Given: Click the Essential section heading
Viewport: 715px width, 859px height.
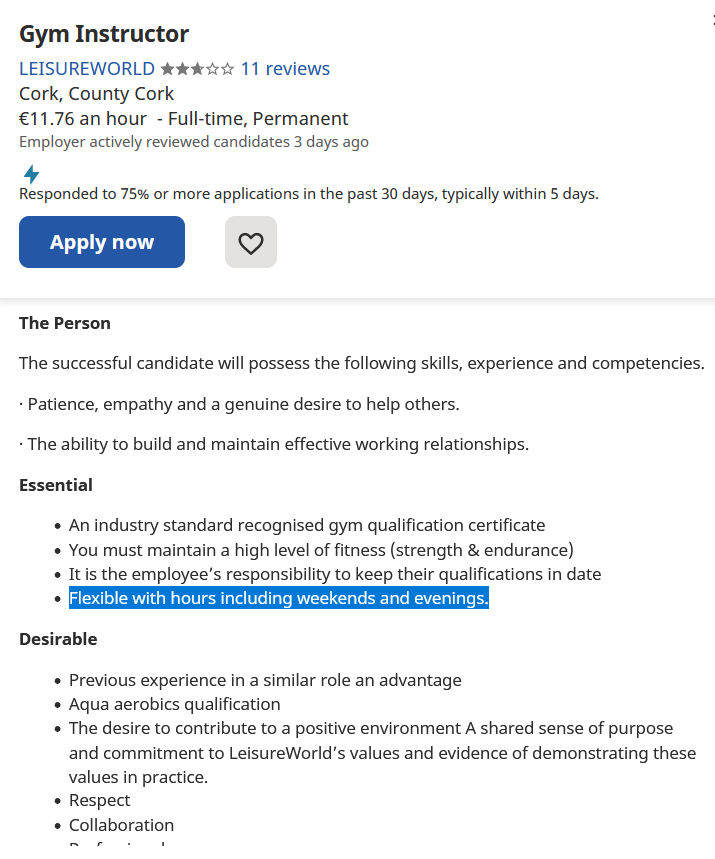Looking at the screenshot, I should pyautogui.click(x=55, y=485).
